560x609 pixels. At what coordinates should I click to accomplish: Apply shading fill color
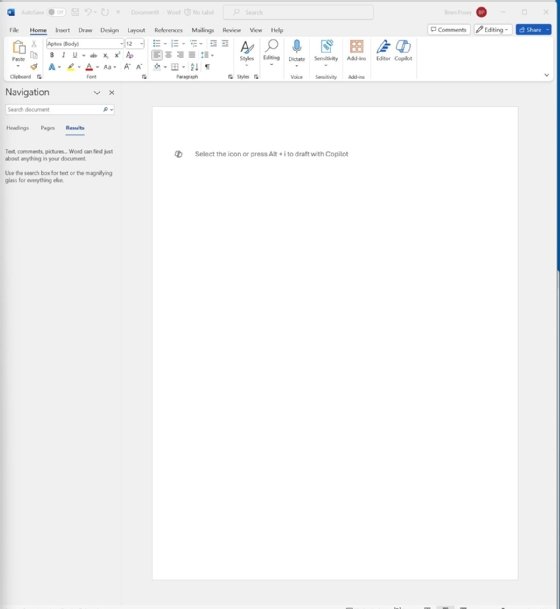click(x=157, y=67)
